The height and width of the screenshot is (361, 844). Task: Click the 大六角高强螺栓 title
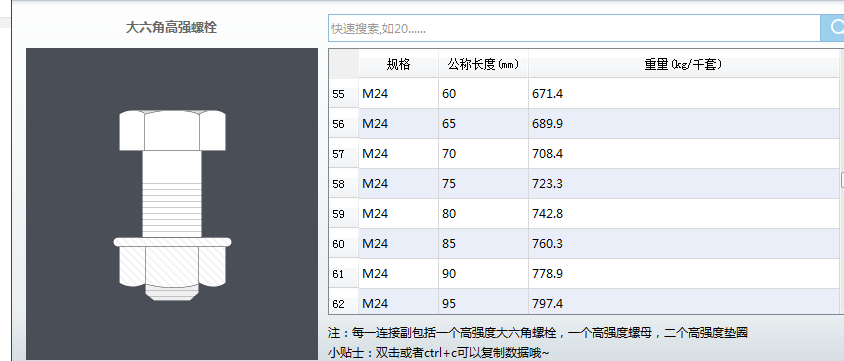click(171, 27)
